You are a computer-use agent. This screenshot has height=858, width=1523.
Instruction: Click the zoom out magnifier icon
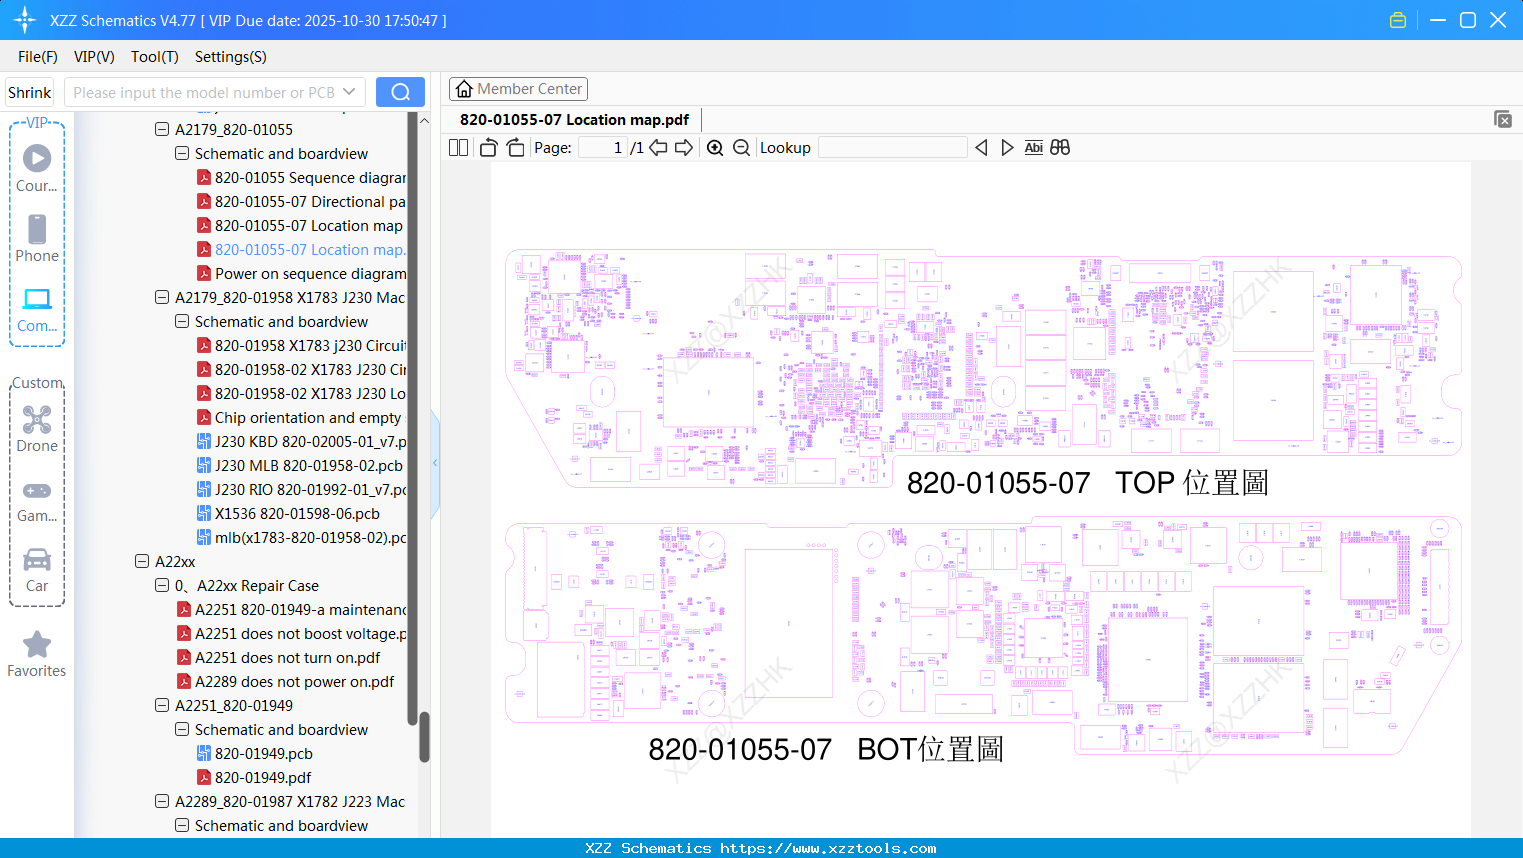[741, 148]
